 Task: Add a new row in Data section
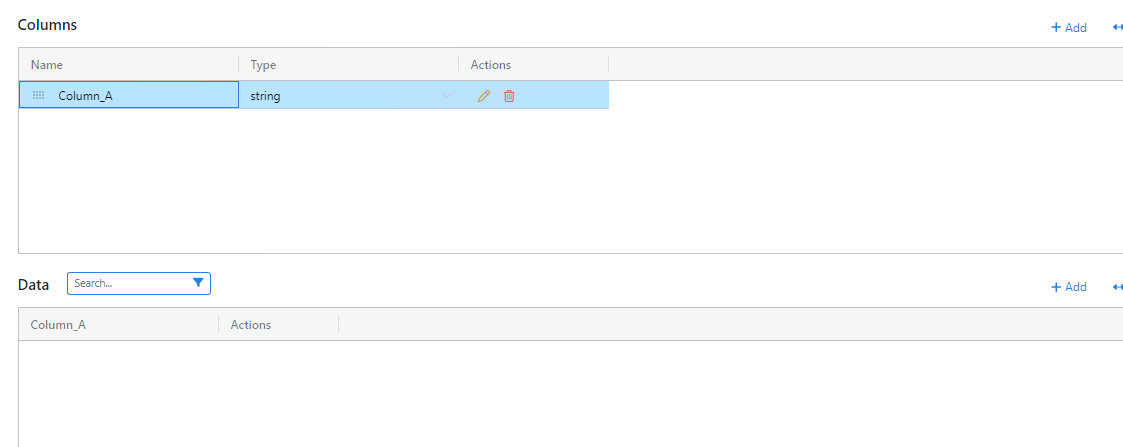coord(1068,287)
